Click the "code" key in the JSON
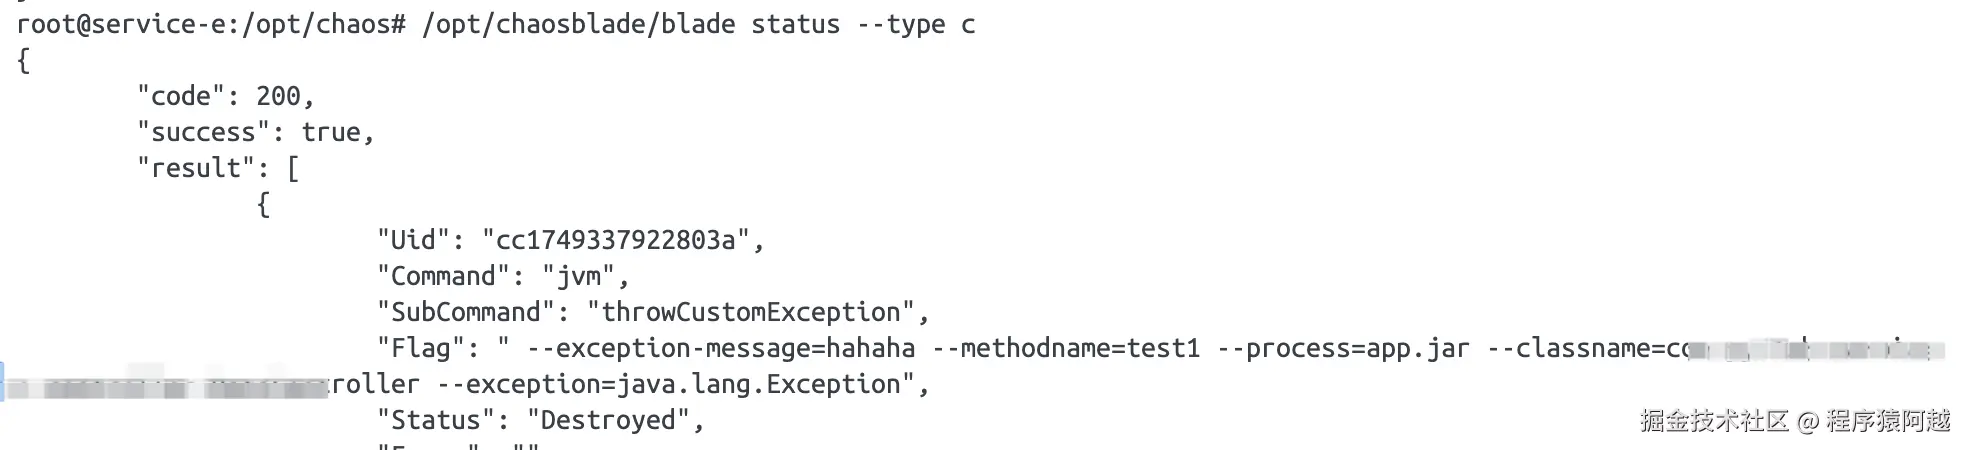Screen dimensions: 1966x450 pos(181,96)
